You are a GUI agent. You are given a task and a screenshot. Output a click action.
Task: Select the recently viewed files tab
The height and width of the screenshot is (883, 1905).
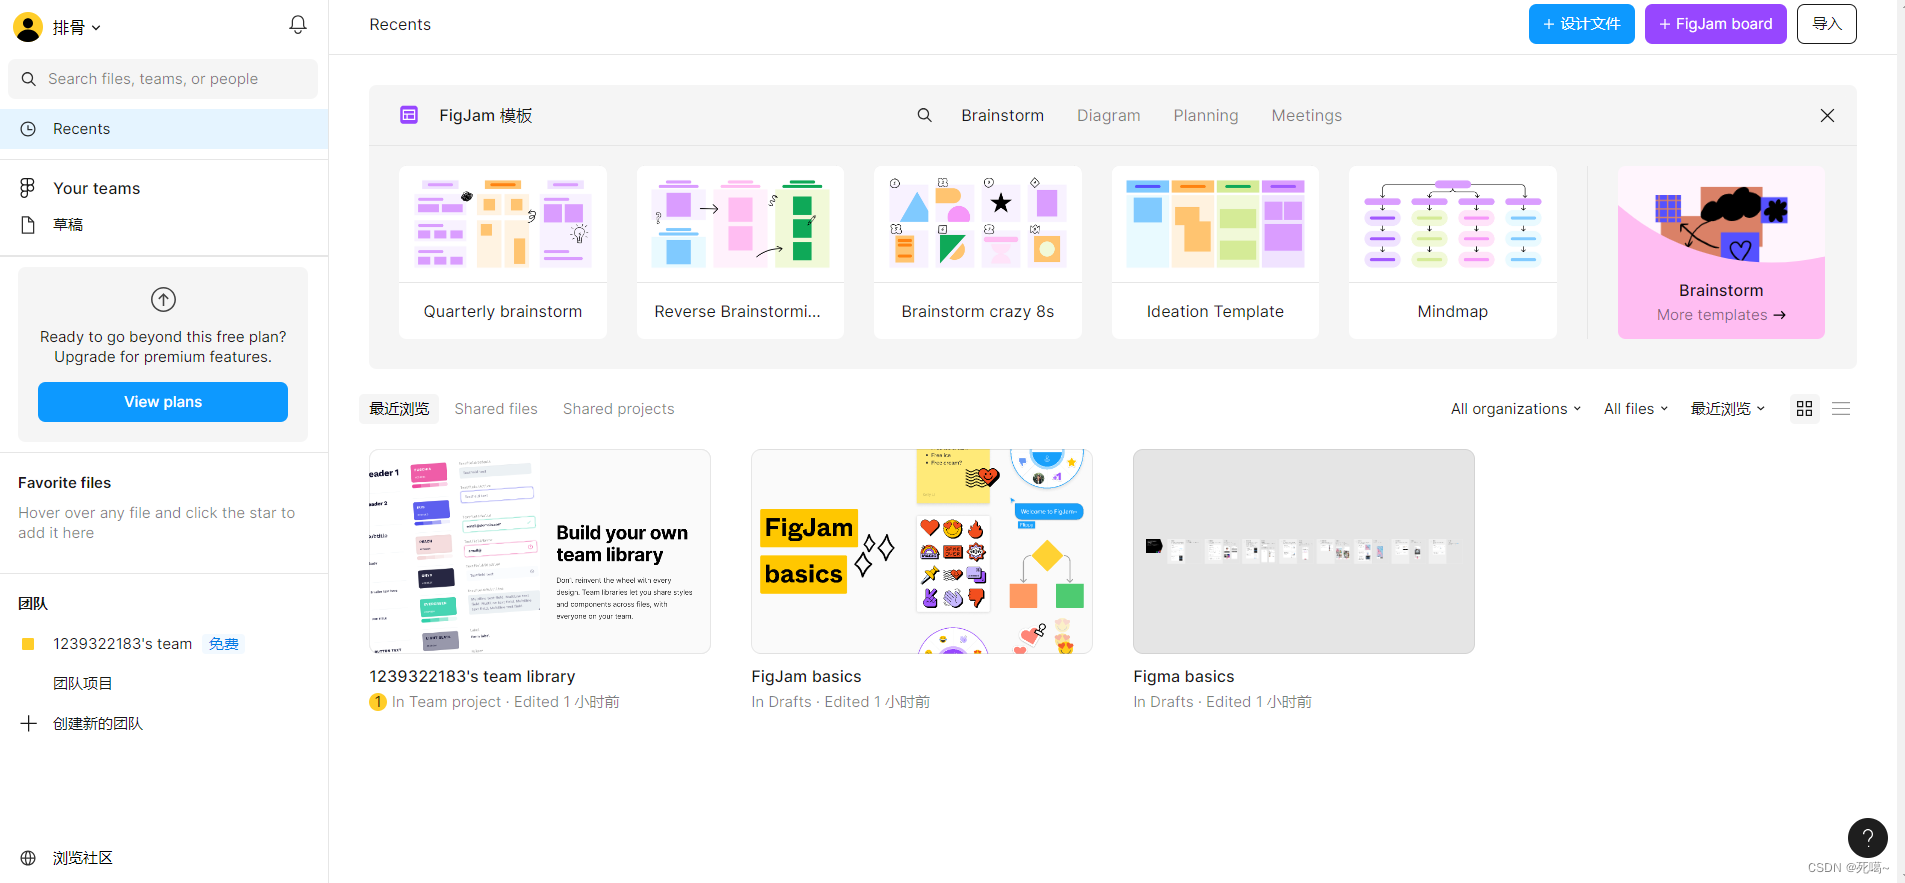(399, 409)
